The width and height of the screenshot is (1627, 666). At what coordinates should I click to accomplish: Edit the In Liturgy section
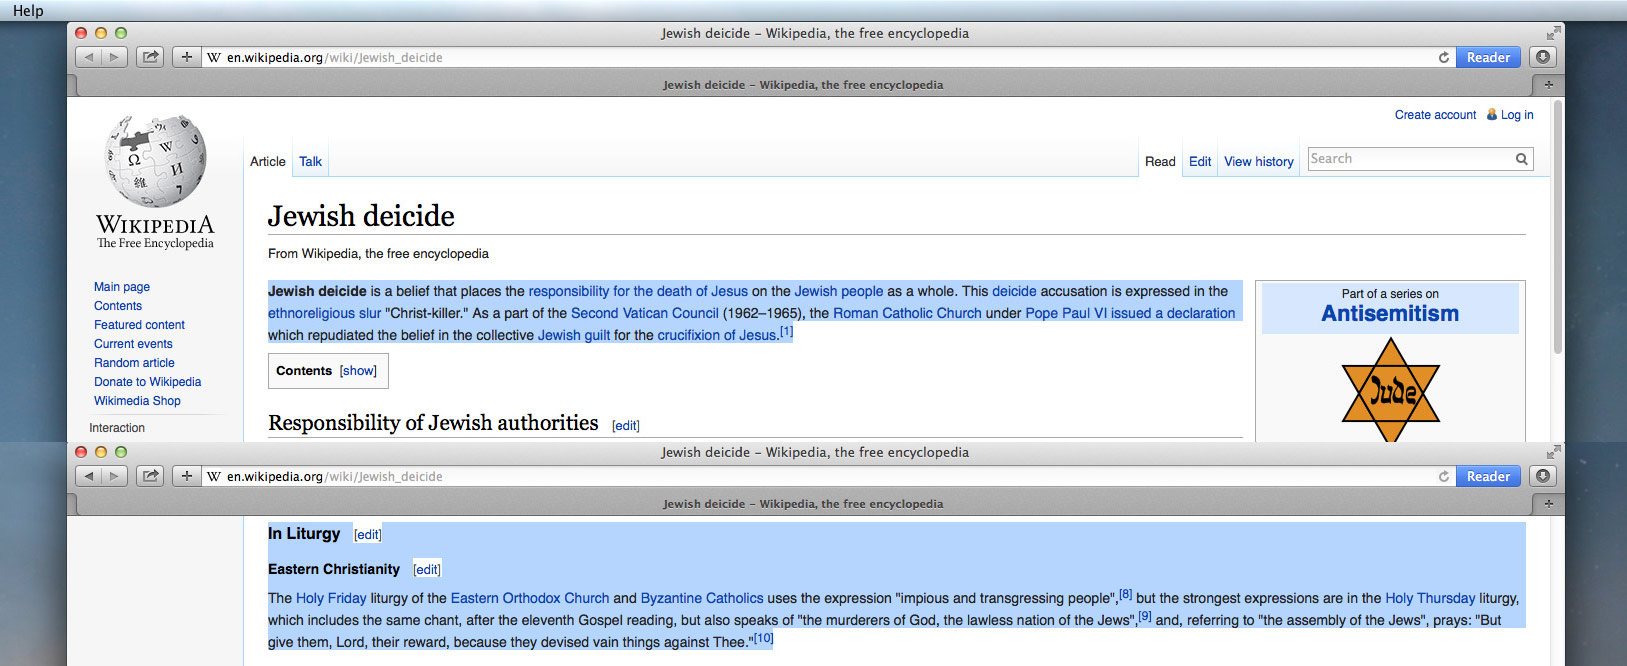(368, 535)
